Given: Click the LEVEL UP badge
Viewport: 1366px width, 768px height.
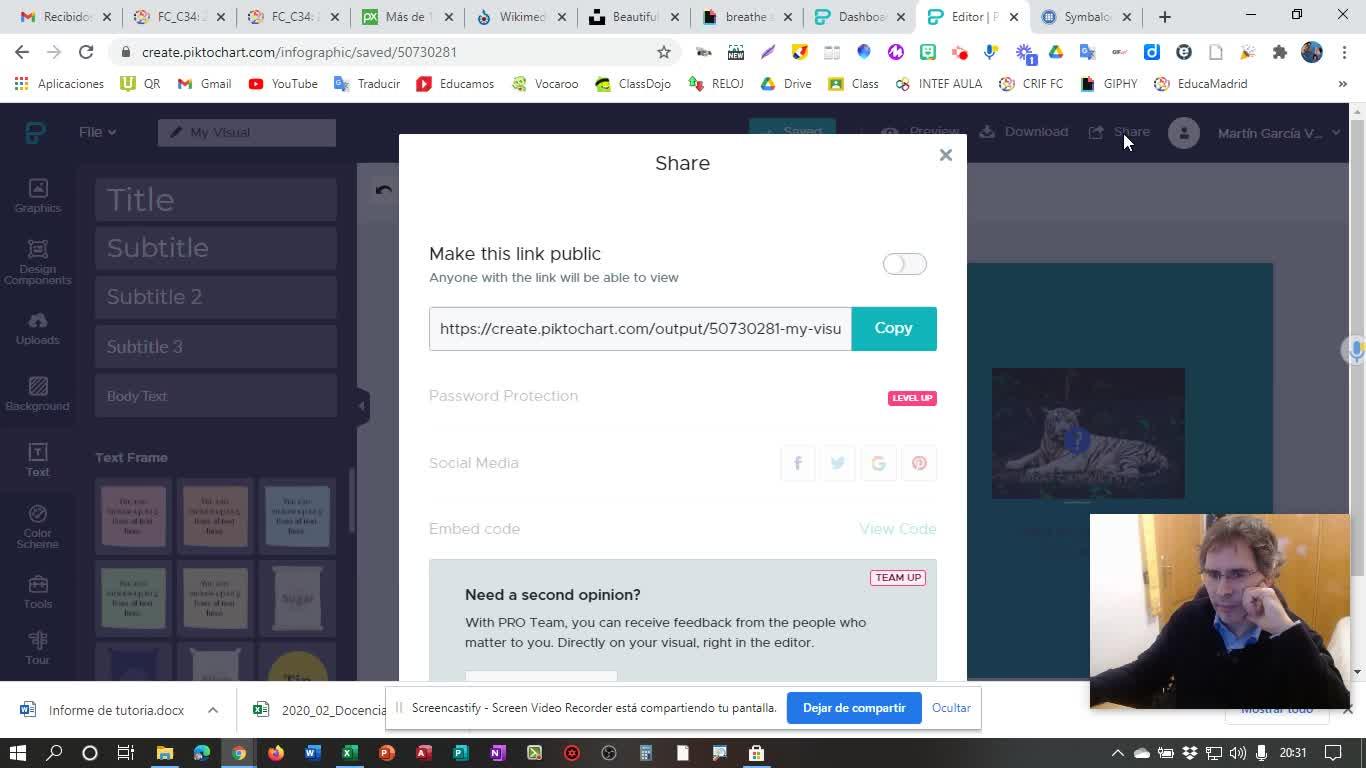Looking at the screenshot, I should (912, 398).
